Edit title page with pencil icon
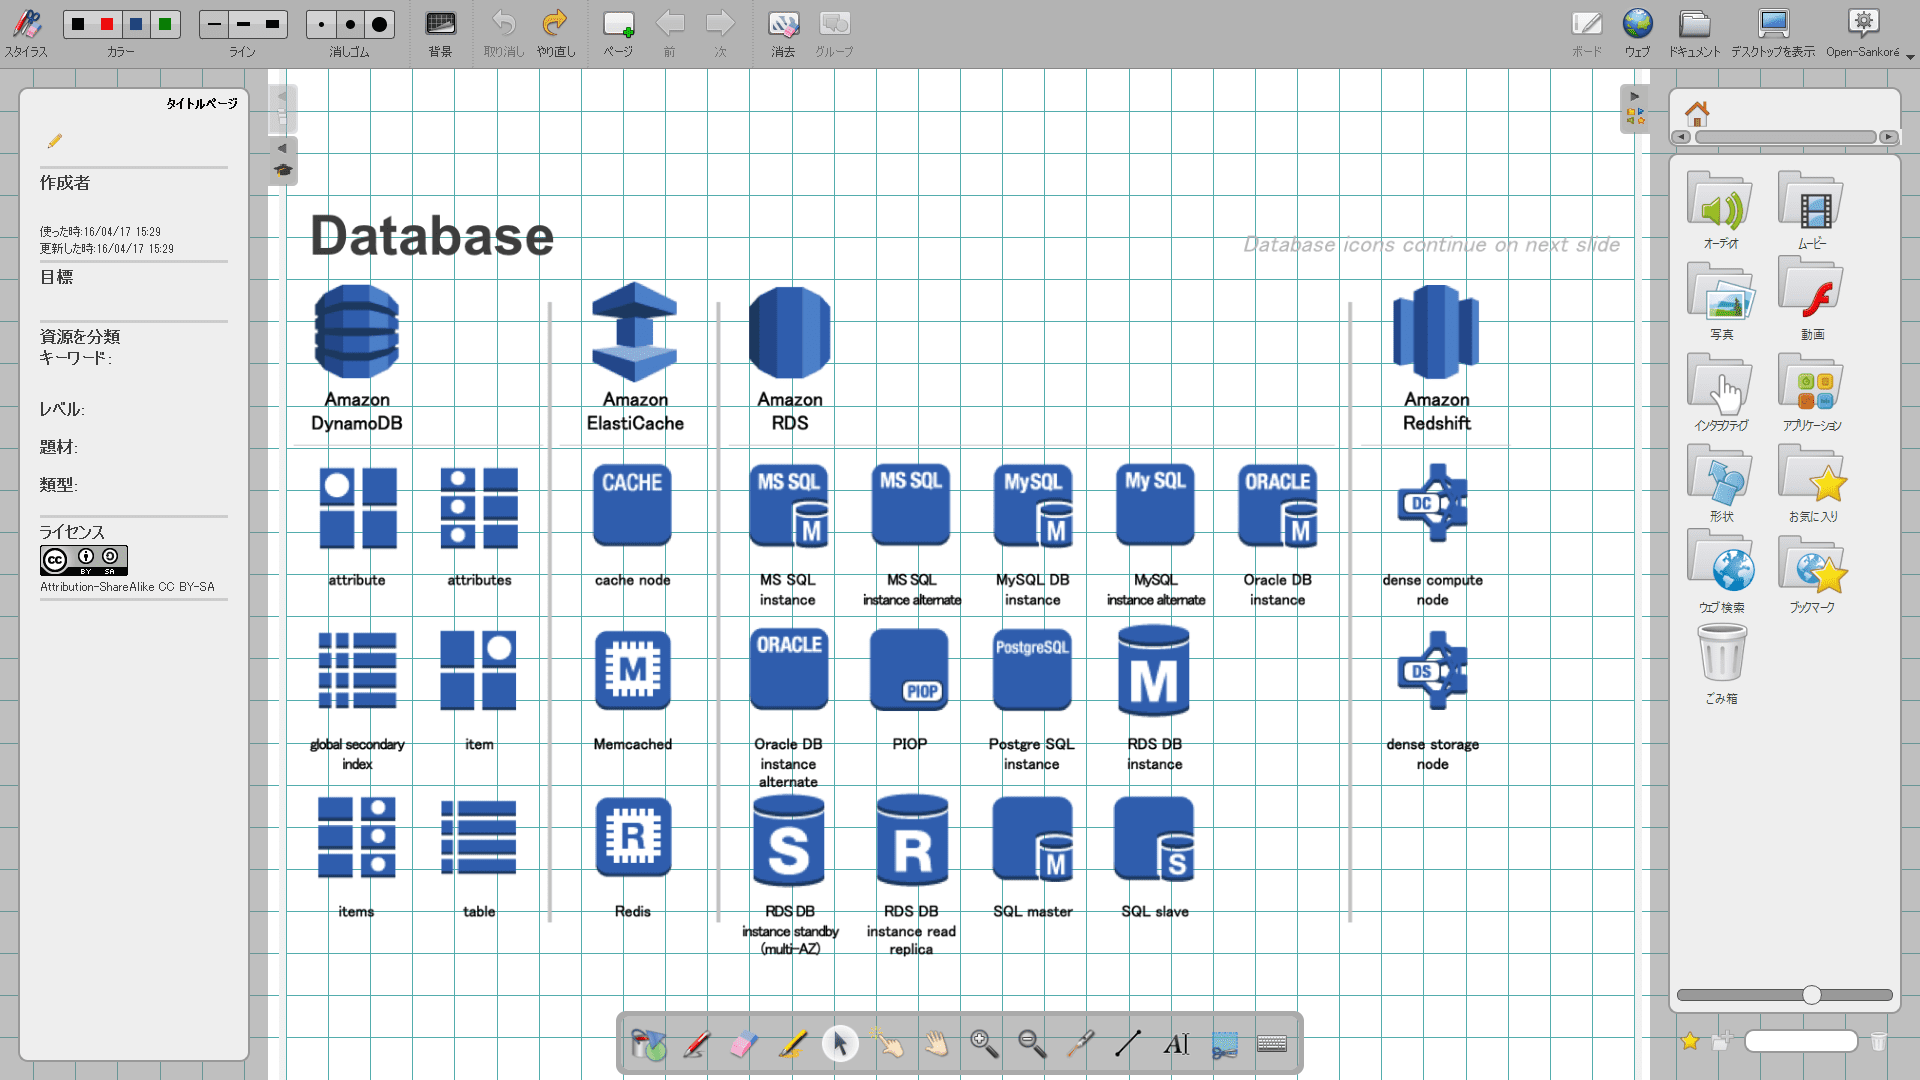 coord(54,141)
